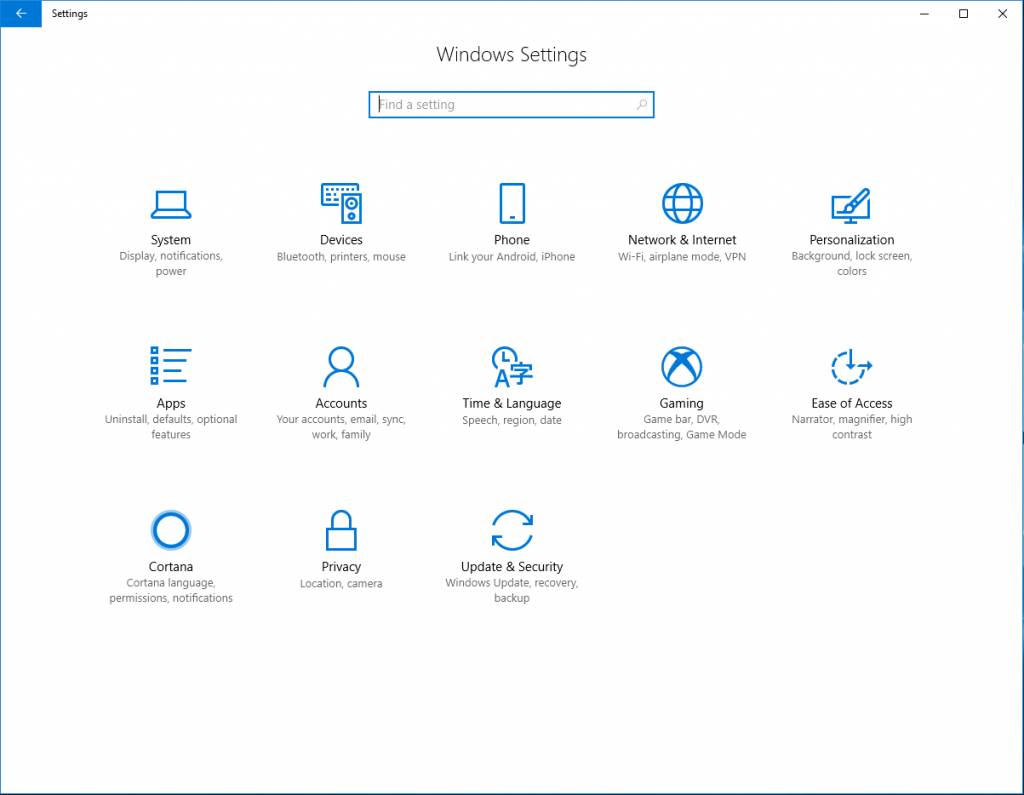This screenshot has height=795, width=1024.
Task: Click the 'Find a setting' search box
Action: [500, 105]
